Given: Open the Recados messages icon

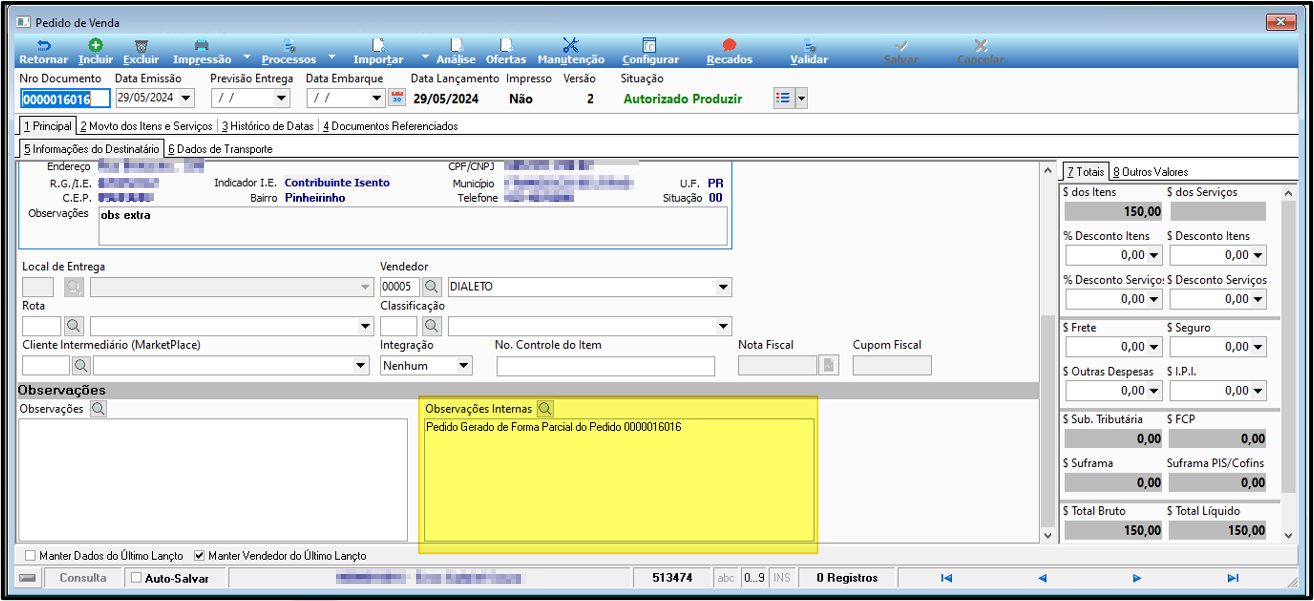Looking at the screenshot, I should coord(729,45).
